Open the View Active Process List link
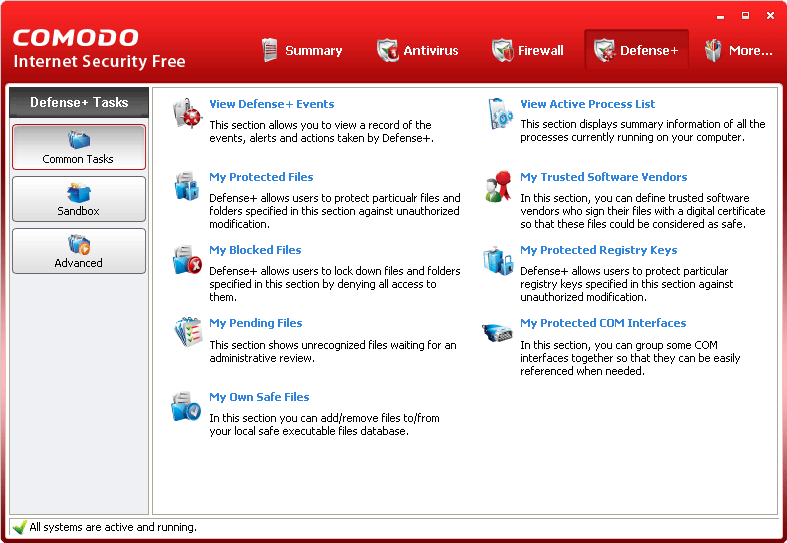Image resolution: width=787 pixels, height=543 pixels. pyautogui.click(x=587, y=104)
